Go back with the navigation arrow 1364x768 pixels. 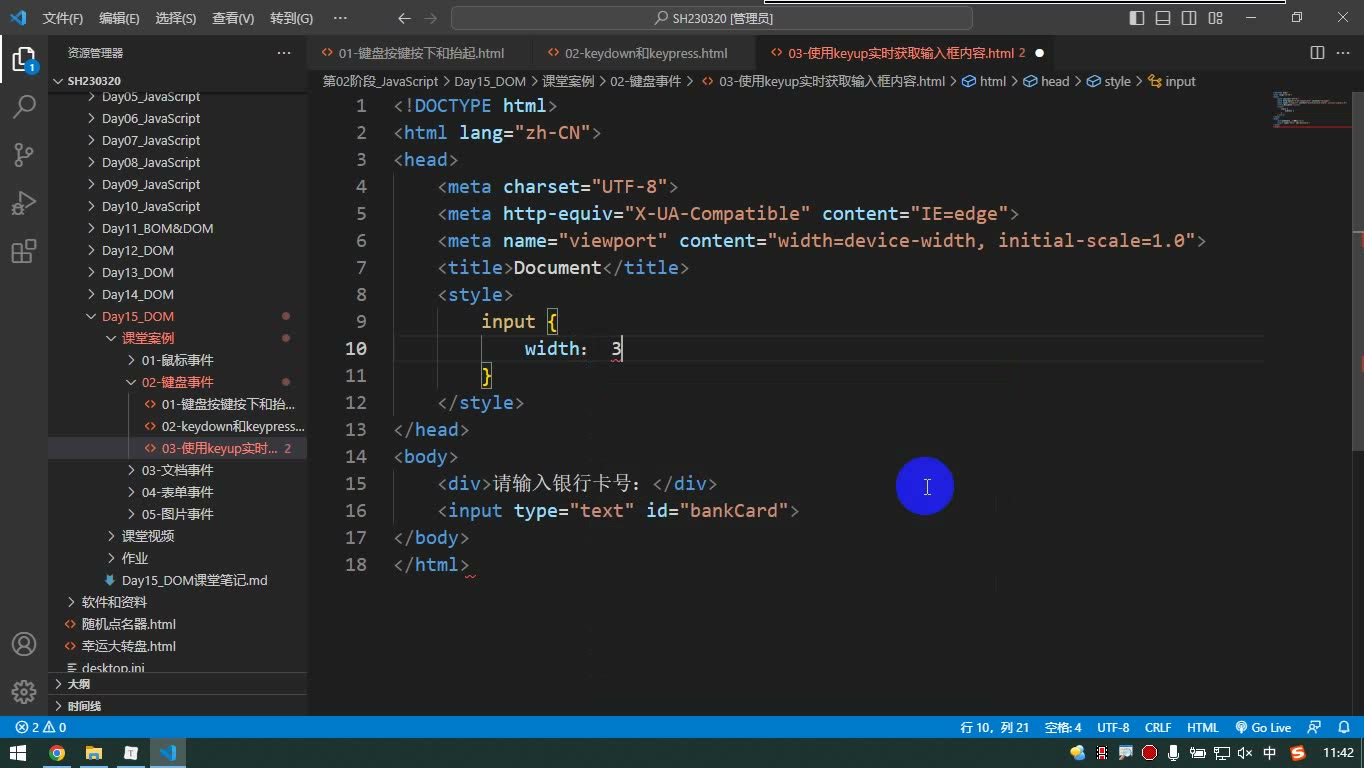[x=404, y=18]
